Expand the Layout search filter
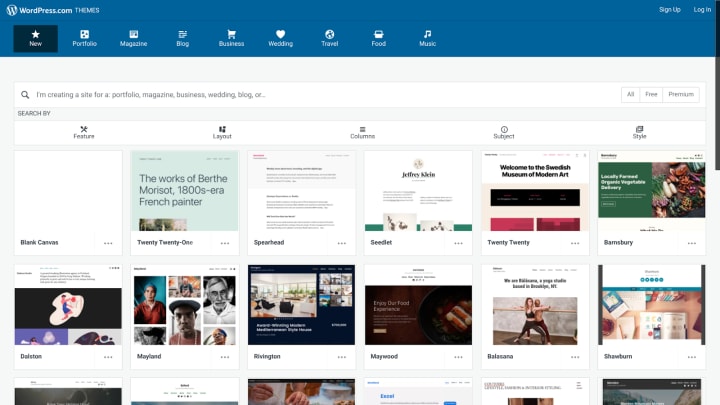 pos(222,133)
